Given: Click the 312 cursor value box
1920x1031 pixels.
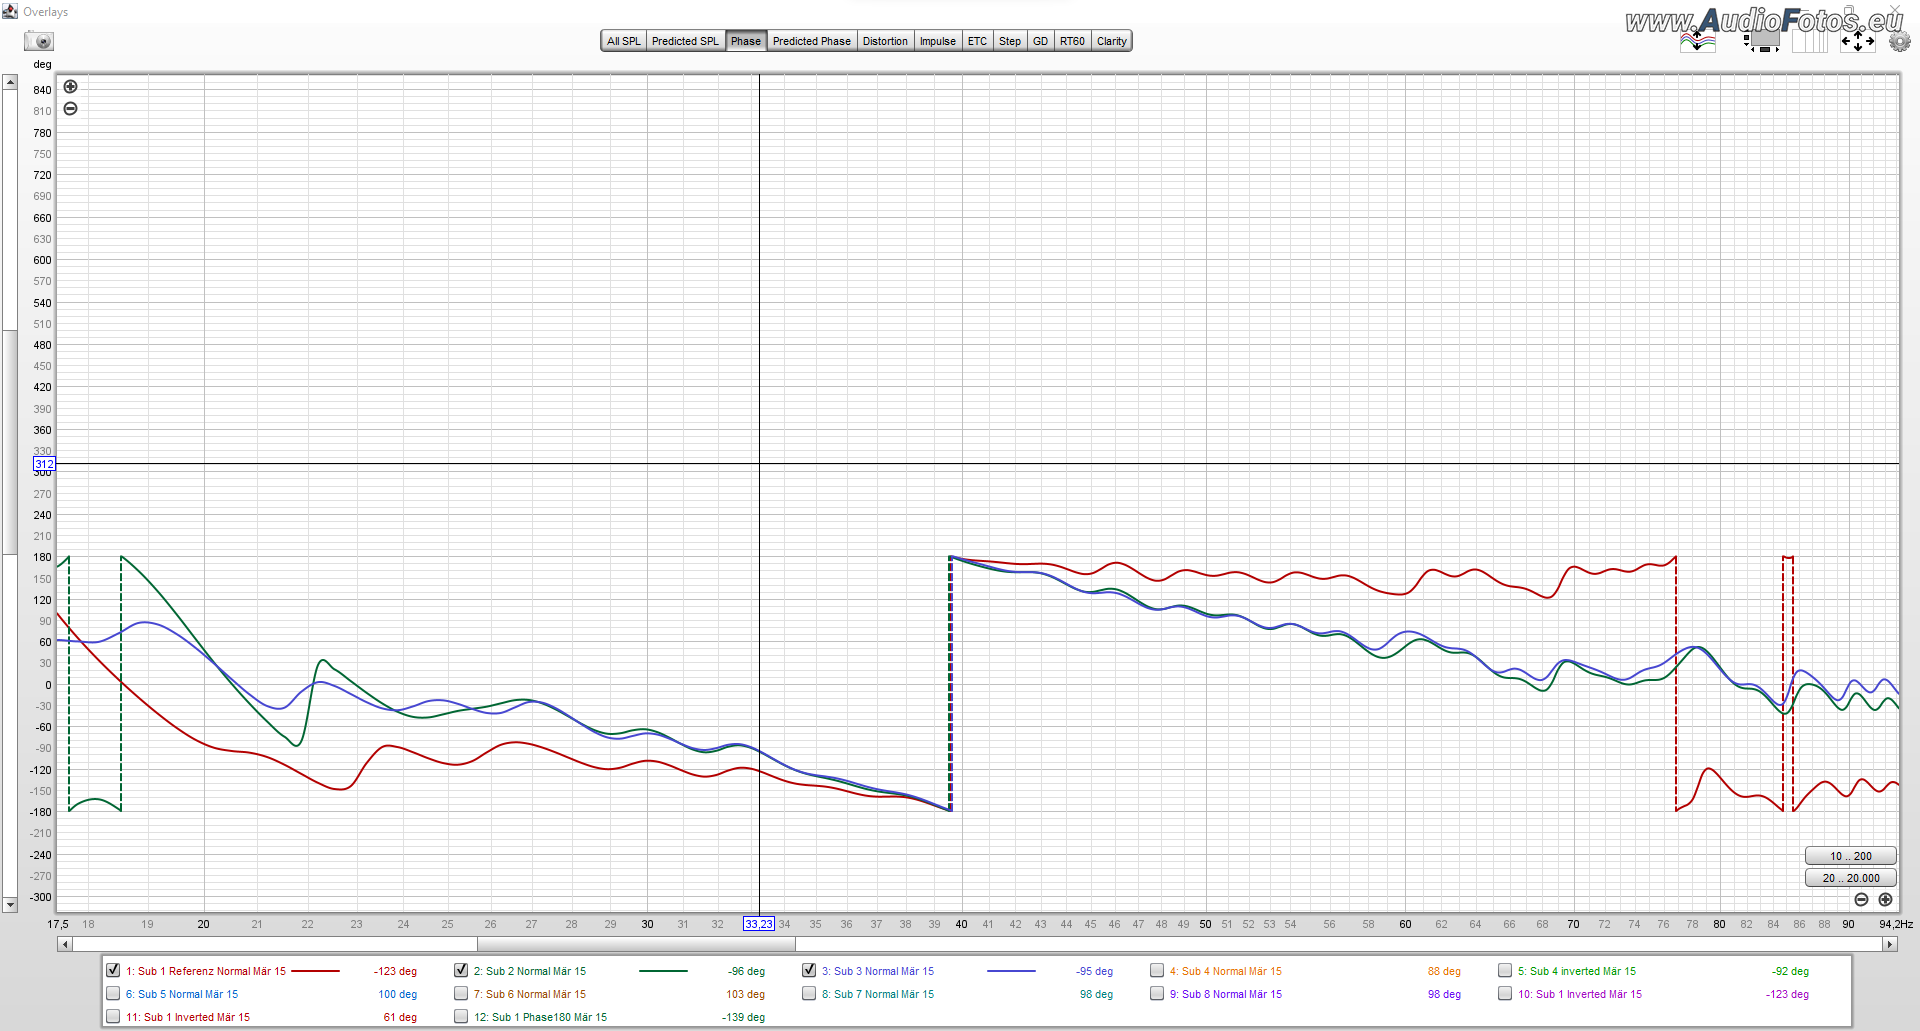Looking at the screenshot, I should (44, 464).
